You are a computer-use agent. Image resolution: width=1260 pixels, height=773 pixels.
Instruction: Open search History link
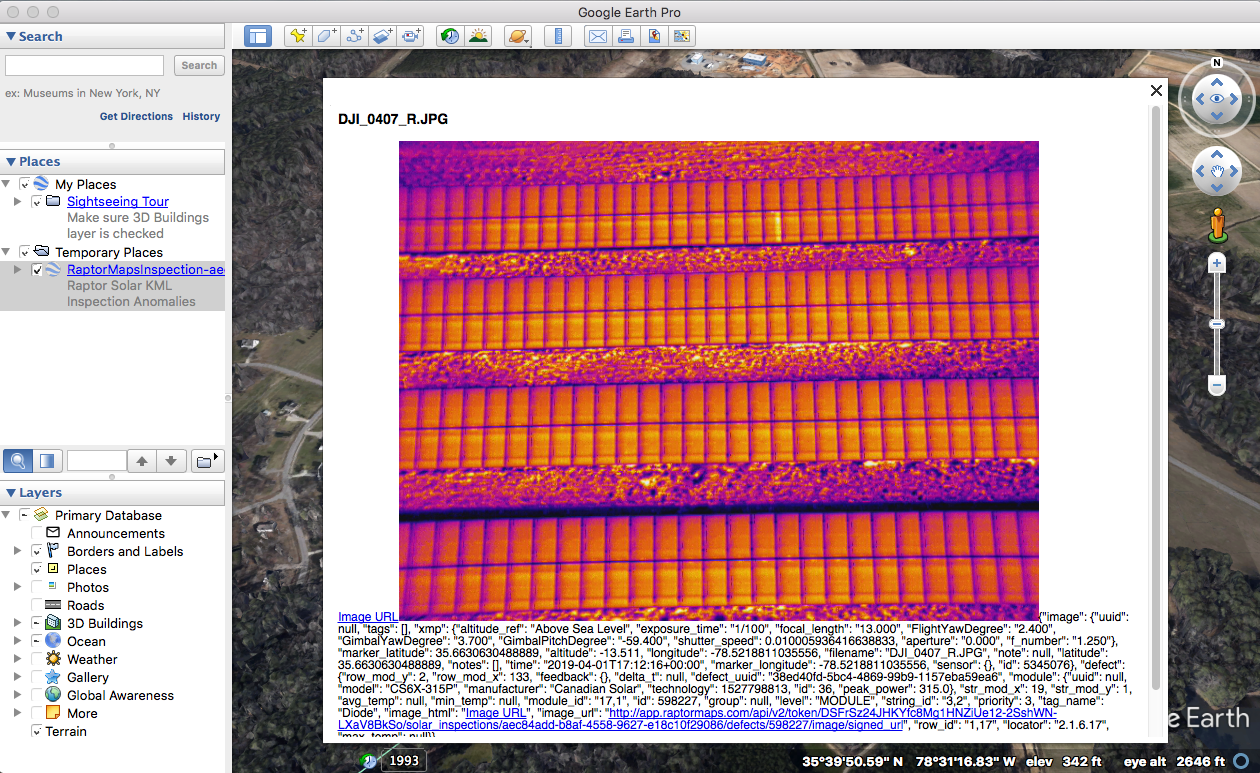pos(201,116)
